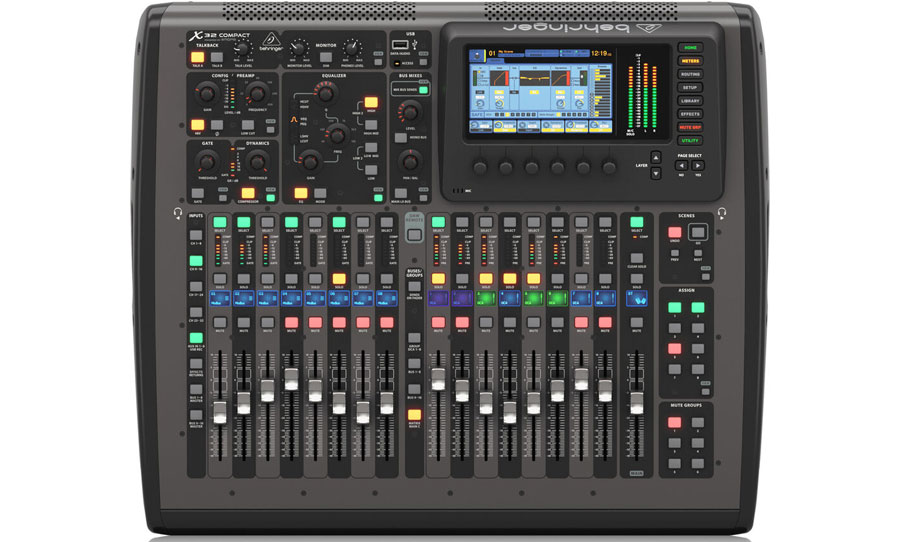Select the AUX IN / USB REC layer button
Screen dimensions: 900x542
[x=196, y=338]
